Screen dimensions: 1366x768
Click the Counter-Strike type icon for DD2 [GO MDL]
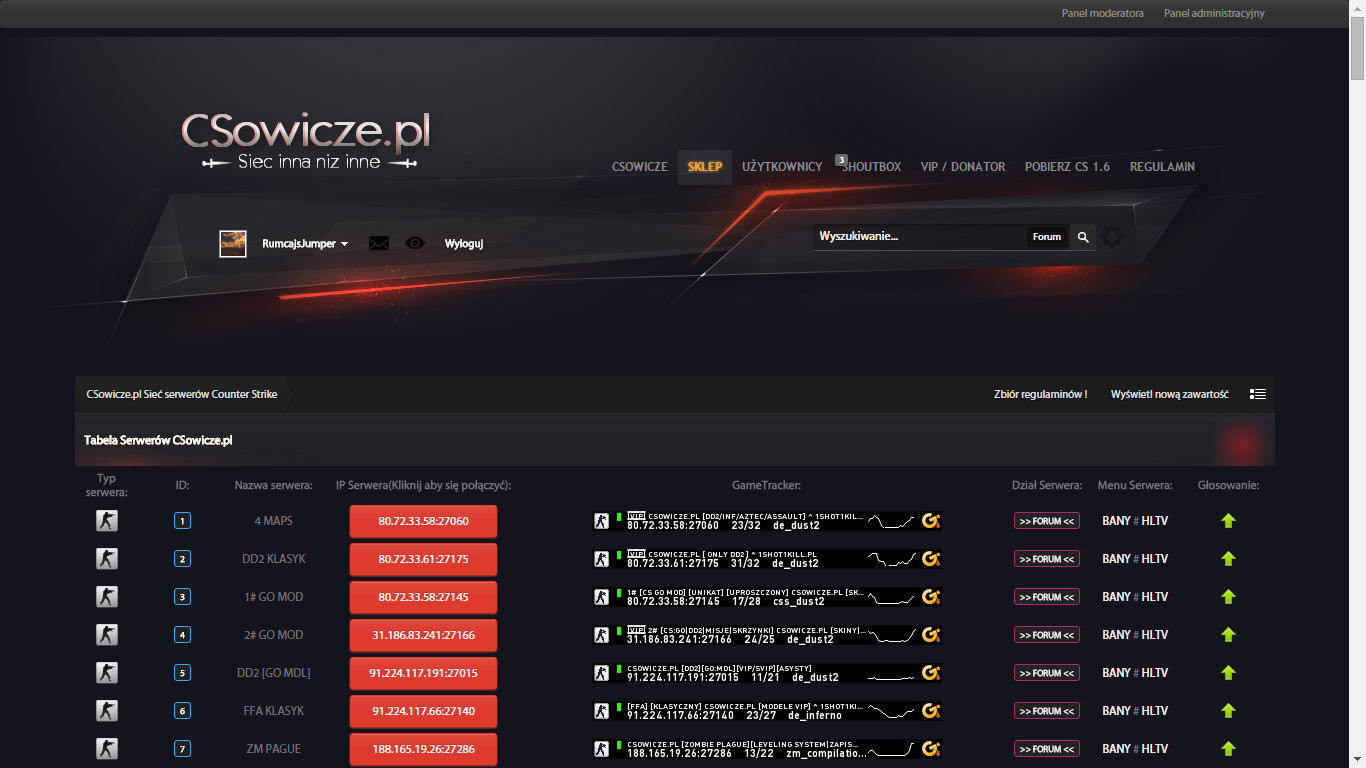(x=107, y=673)
